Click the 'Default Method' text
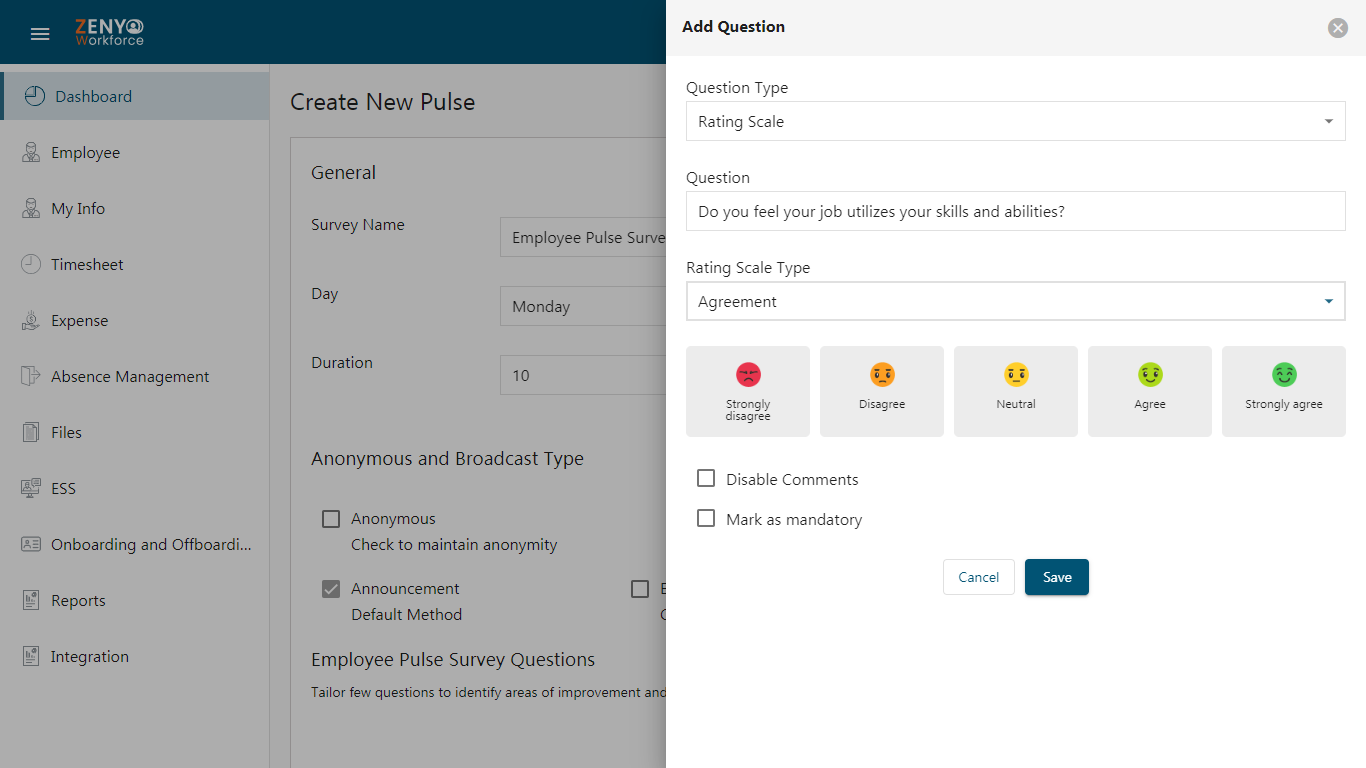 [x=406, y=615]
